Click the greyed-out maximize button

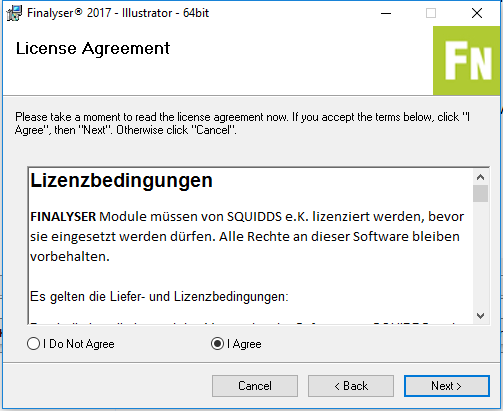coord(431,13)
